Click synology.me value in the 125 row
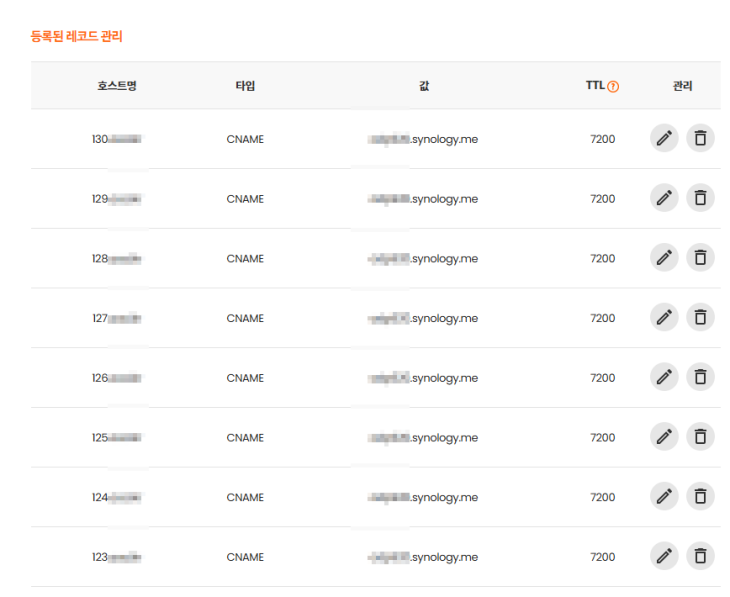Viewport: 730px width, 597px height. point(423,438)
